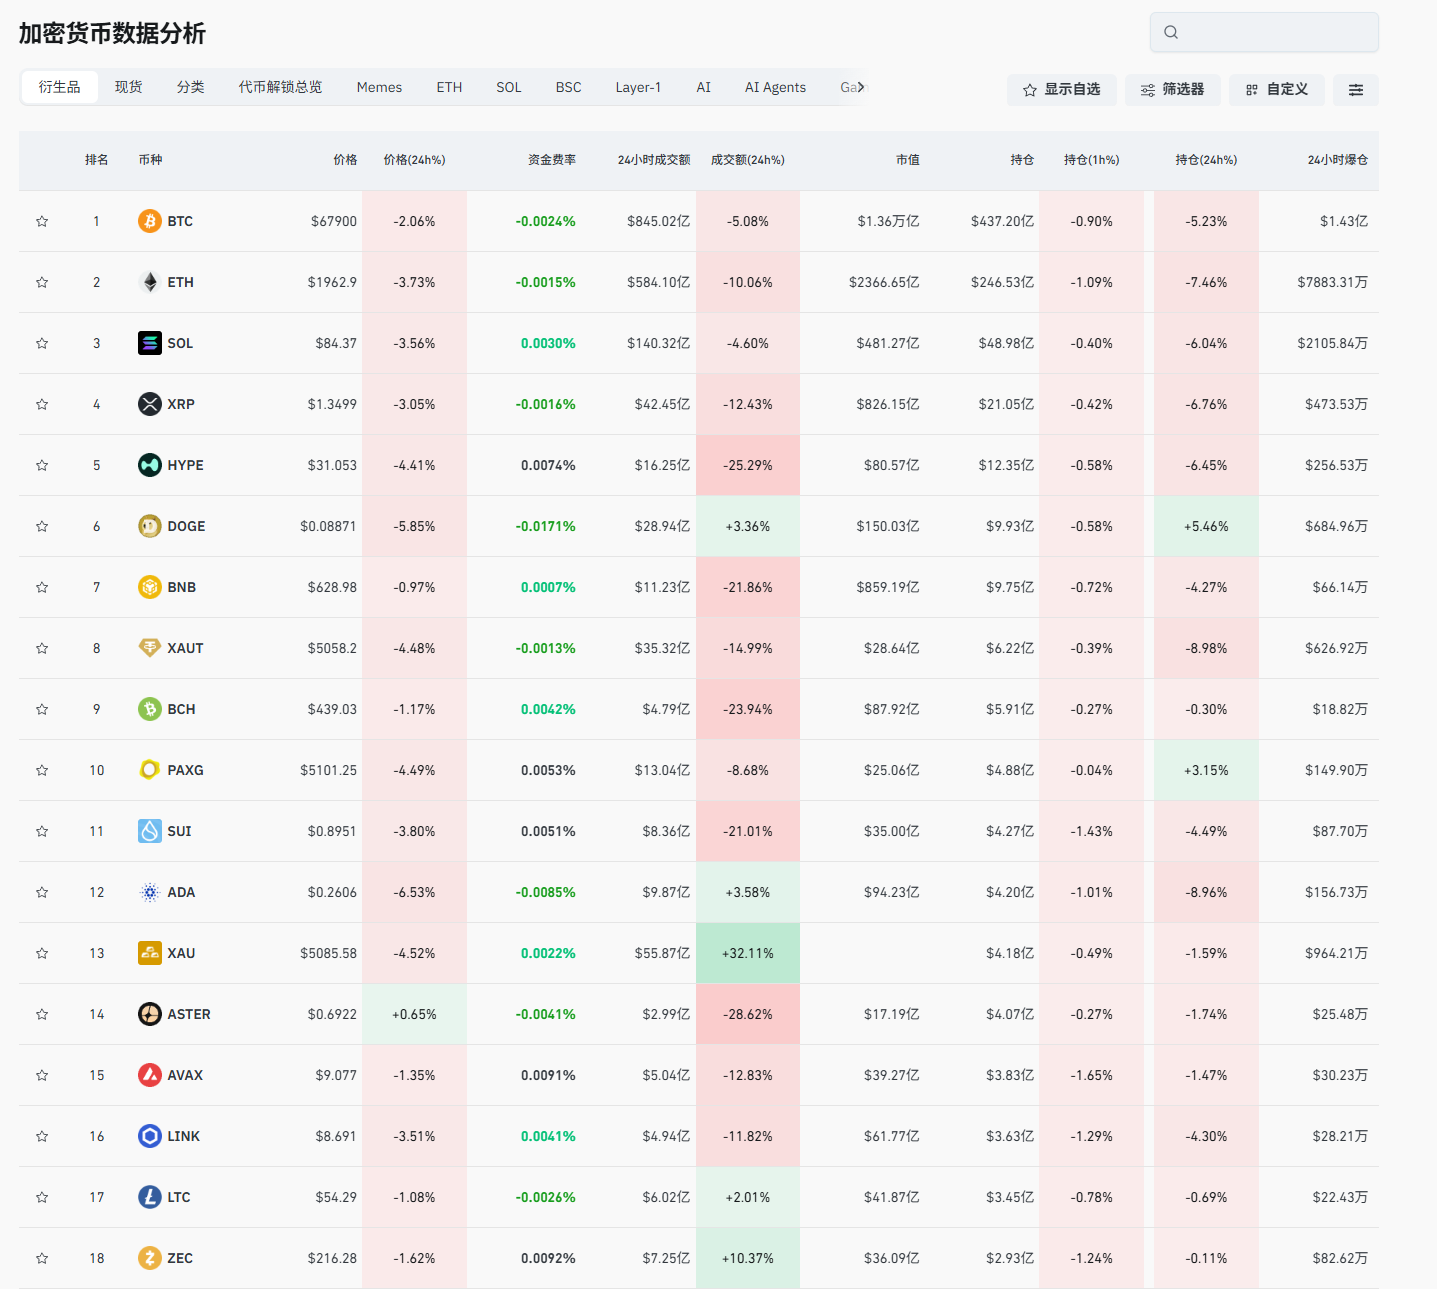The height and width of the screenshot is (1289, 1437).
Task: Select the Memes category tab
Action: tap(379, 87)
